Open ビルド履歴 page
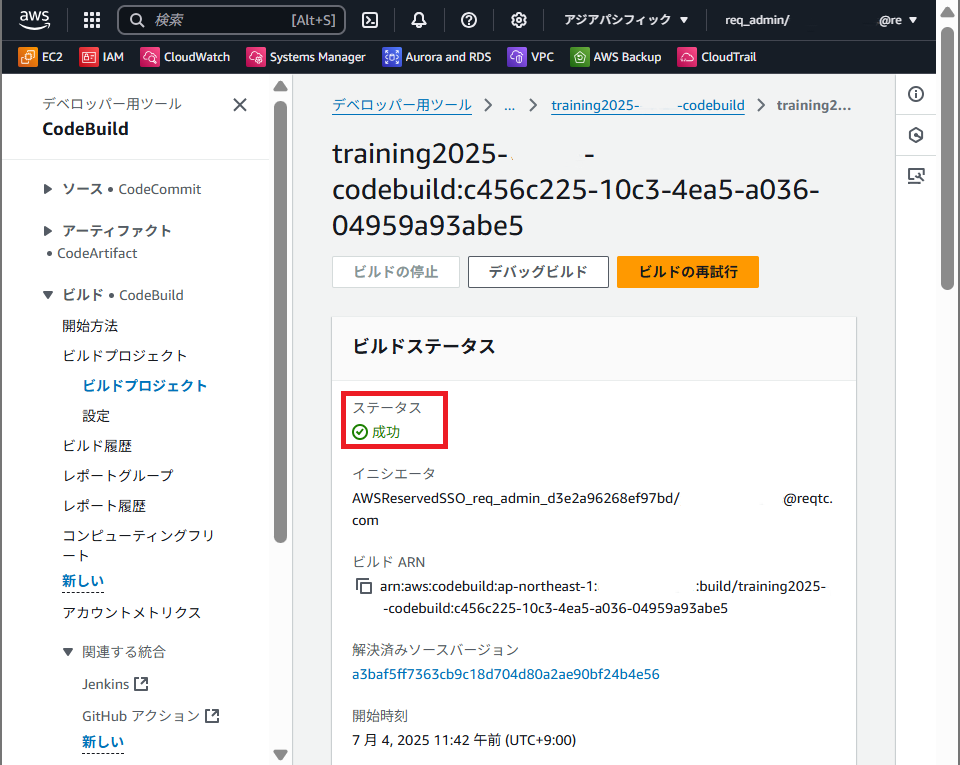This screenshot has width=960, height=765. (97, 446)
